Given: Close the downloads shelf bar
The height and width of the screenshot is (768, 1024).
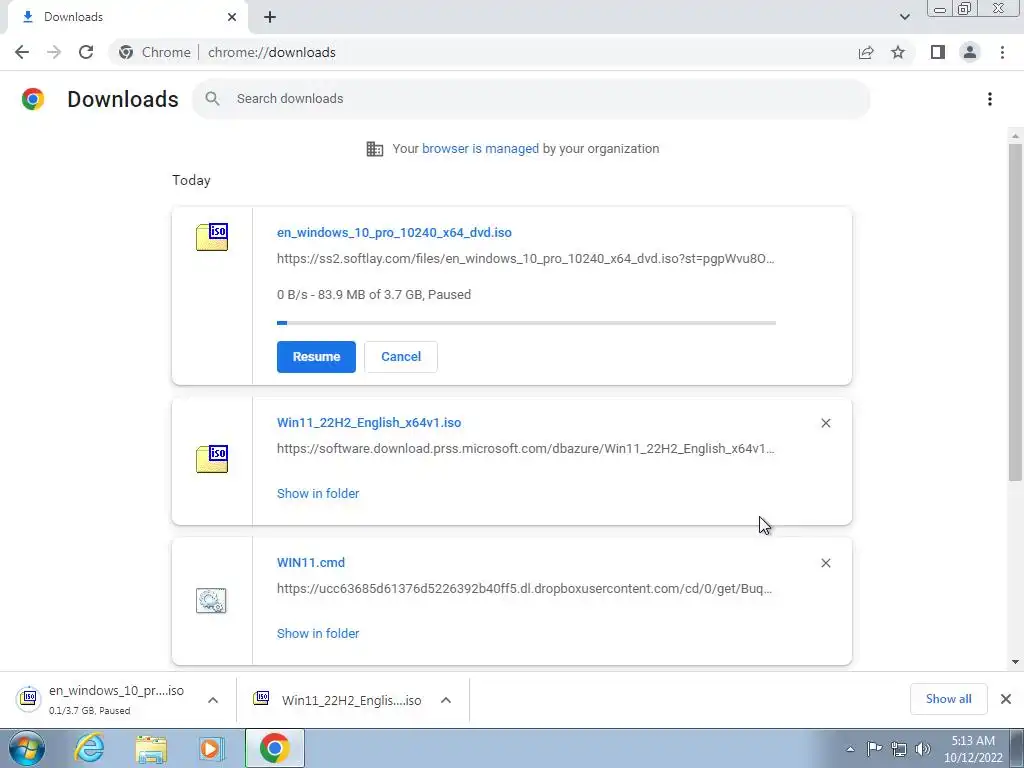Looking at the screenshot, I should 1006,699.
